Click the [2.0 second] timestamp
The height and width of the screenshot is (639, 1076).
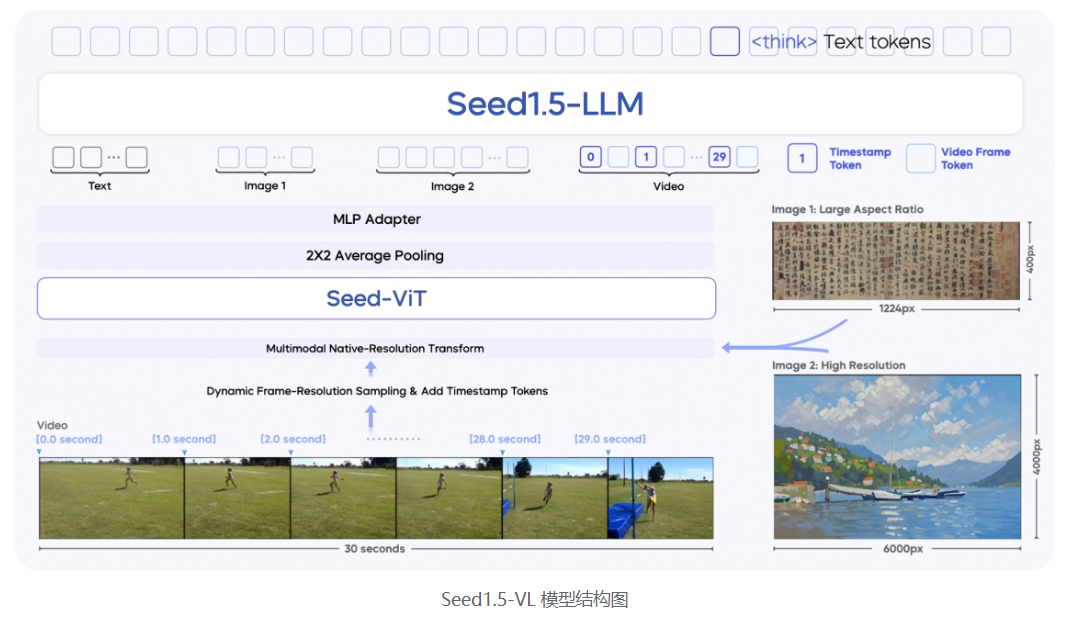tap(293, 439)
